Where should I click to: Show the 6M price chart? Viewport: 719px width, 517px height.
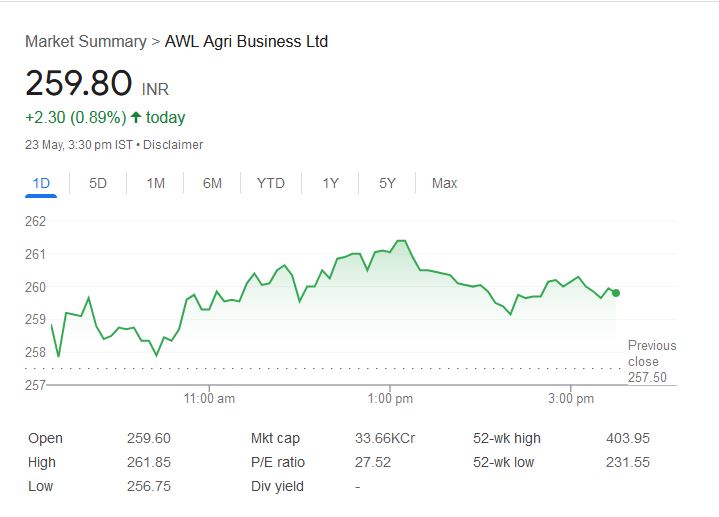click(212, 183)
